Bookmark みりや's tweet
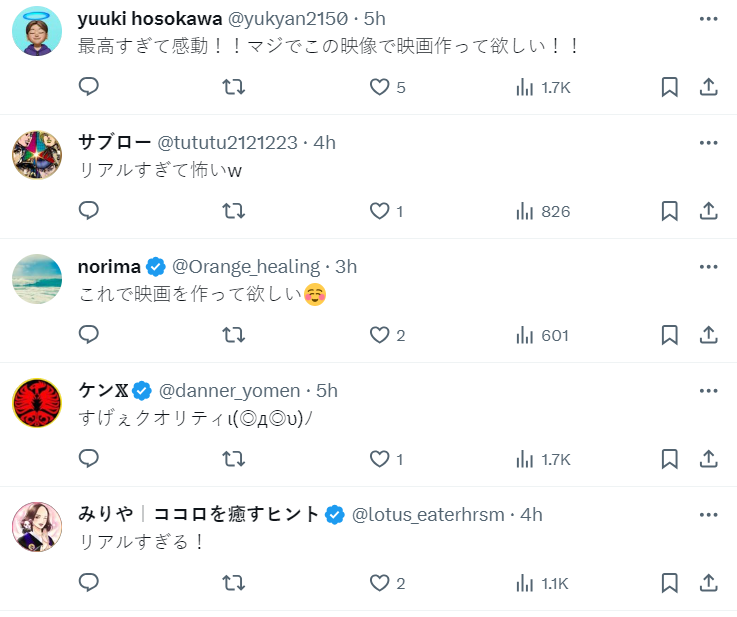The height and width of the screenshot is (617, 737). click(x=670, y=583)
